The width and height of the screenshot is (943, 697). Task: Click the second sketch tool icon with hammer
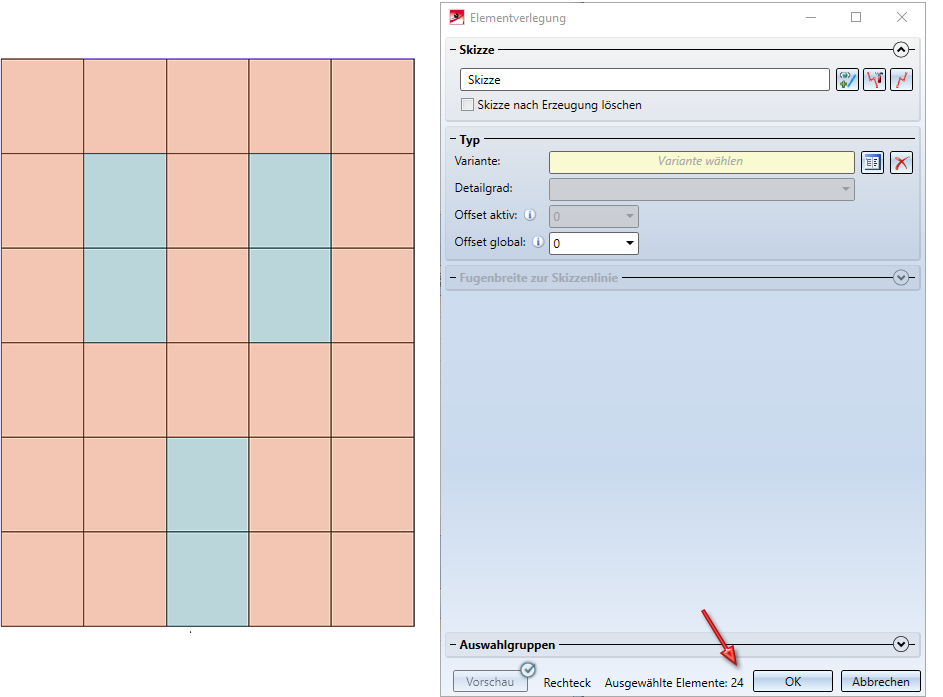(874, 79)
